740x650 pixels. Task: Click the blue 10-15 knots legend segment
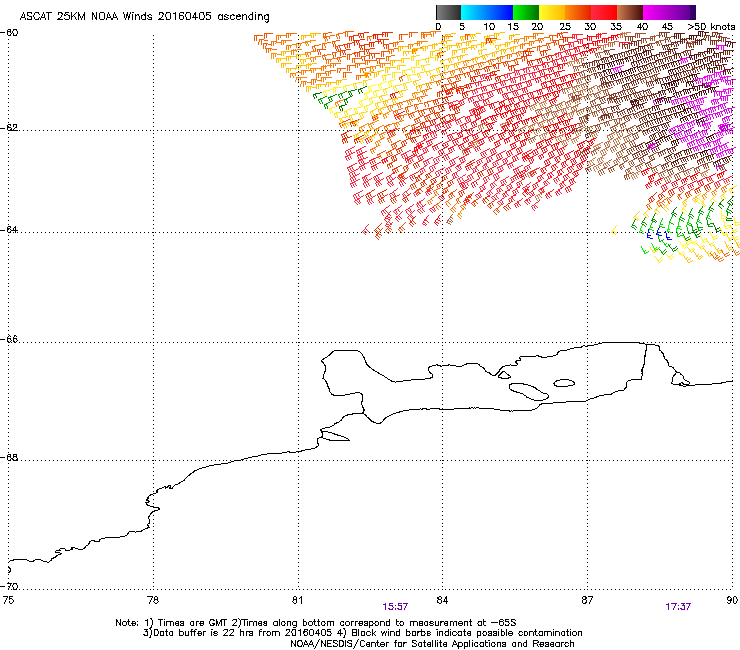500,12
